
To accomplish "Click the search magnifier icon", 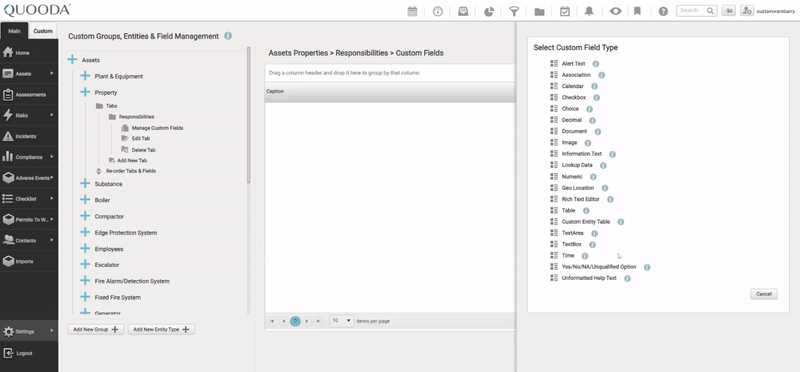I will point(710,10).
